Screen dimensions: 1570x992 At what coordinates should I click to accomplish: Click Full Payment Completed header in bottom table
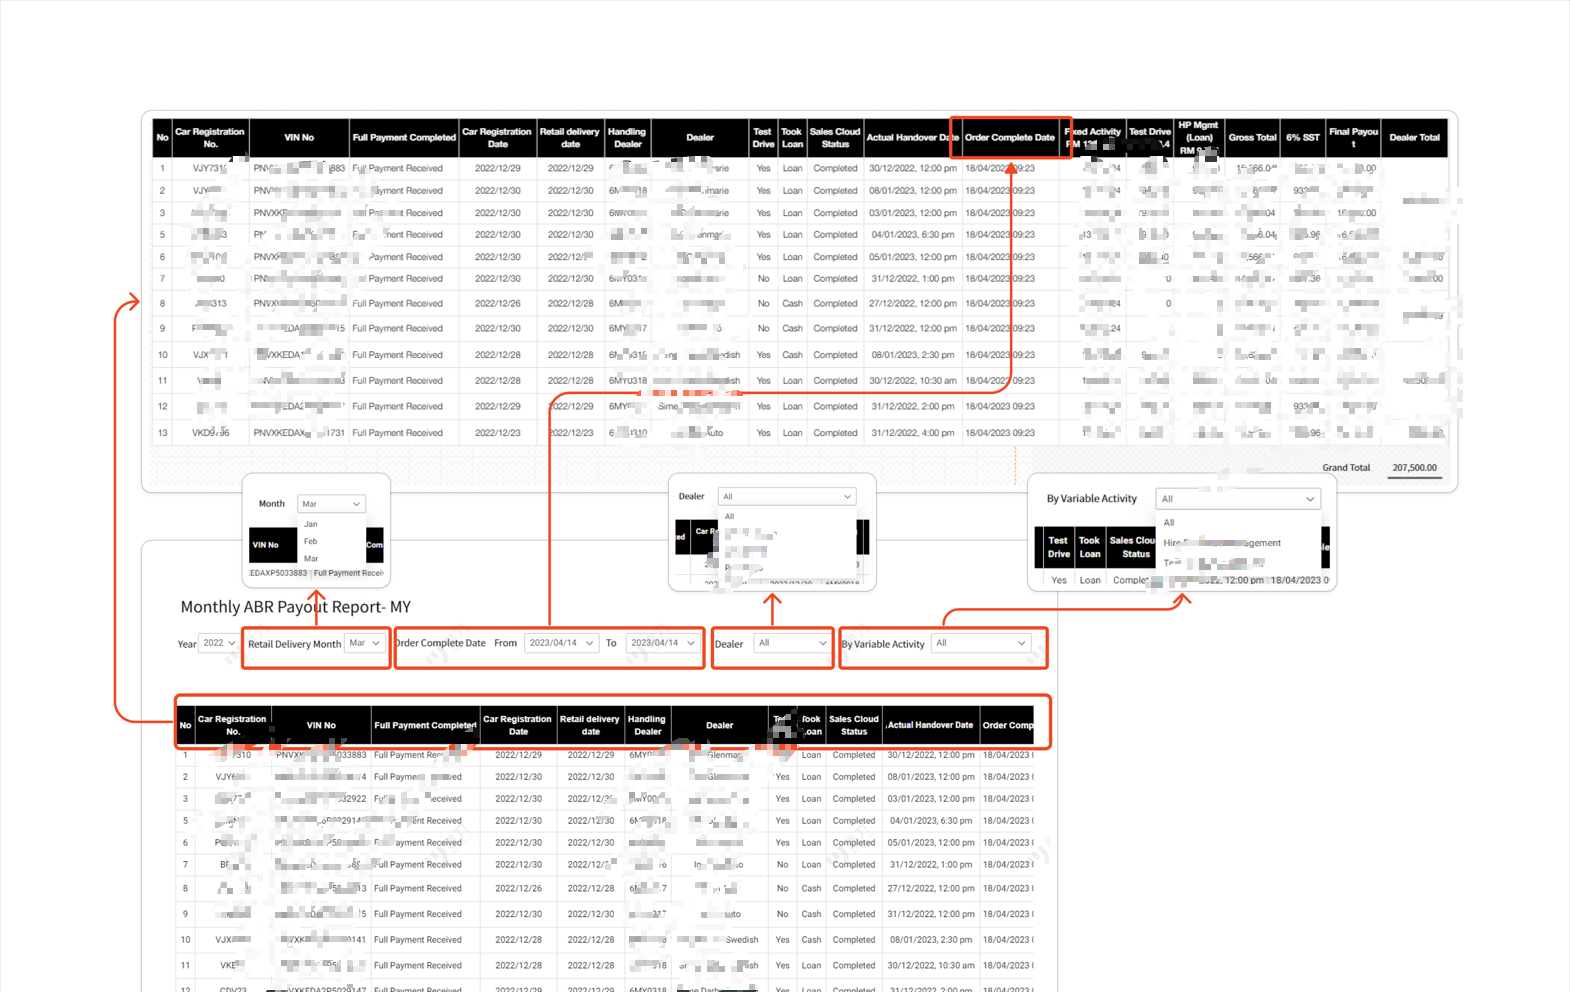pyautogui.click(x=425, y=725)
